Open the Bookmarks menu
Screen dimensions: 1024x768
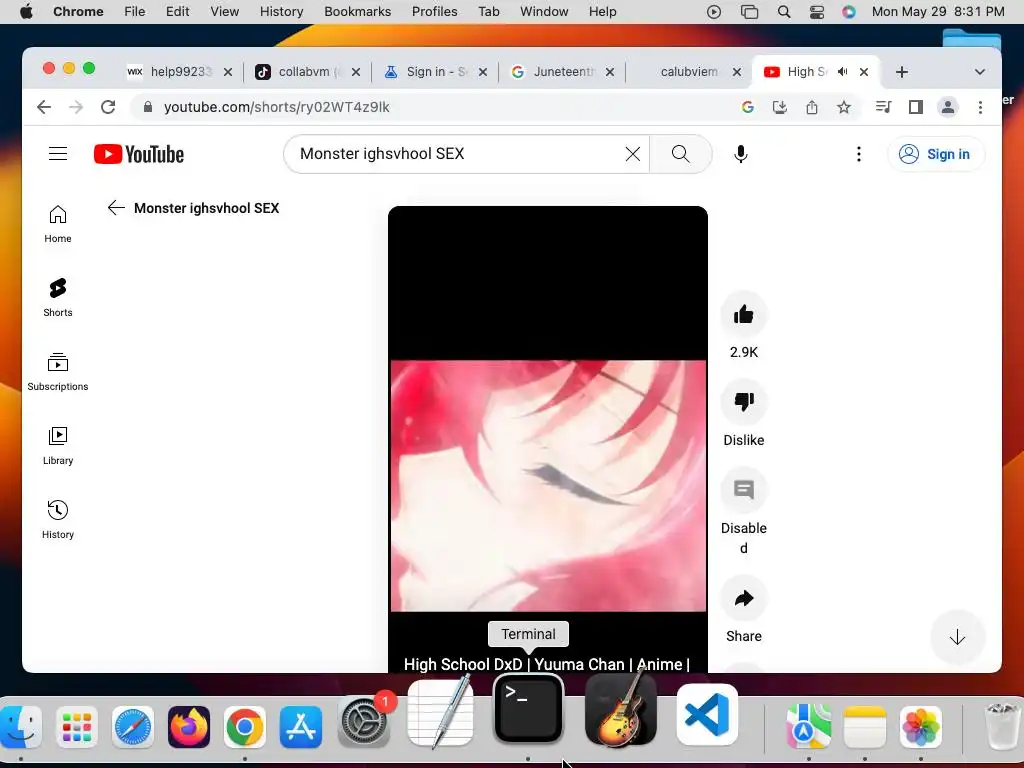(357, 12)
